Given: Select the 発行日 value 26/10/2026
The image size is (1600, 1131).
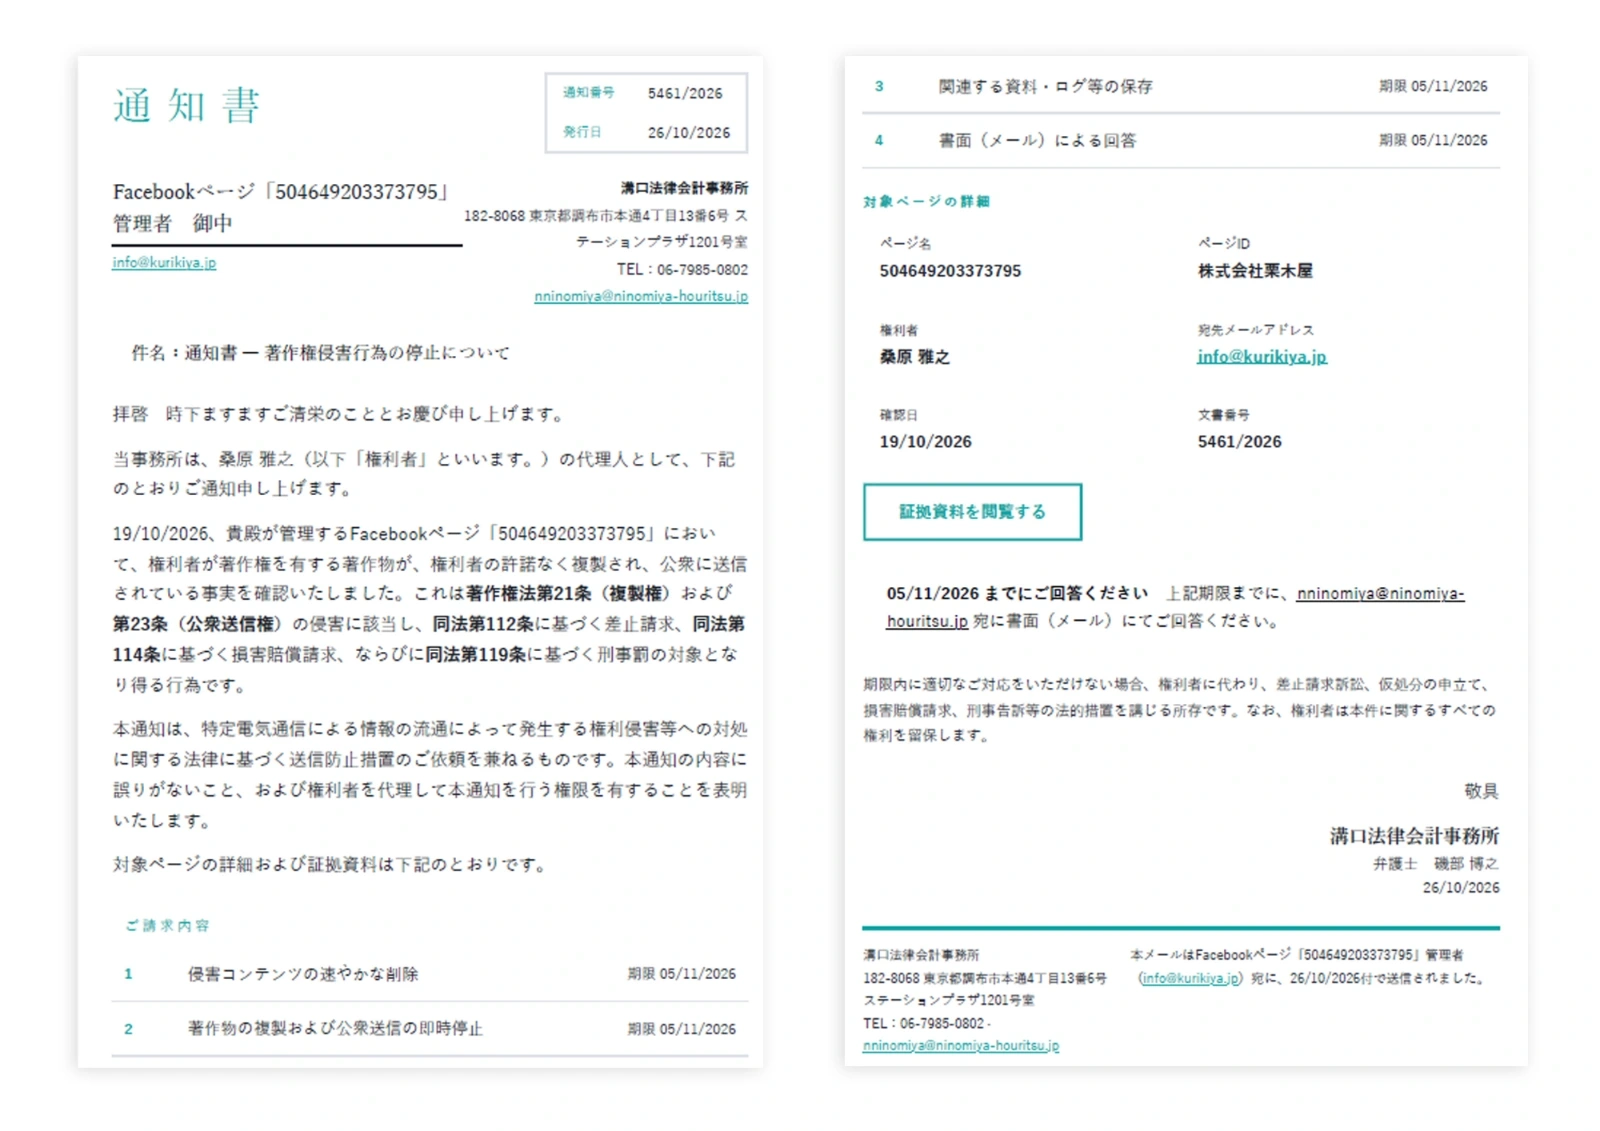Looking at the screenshot, I should (x=689, y=132).
